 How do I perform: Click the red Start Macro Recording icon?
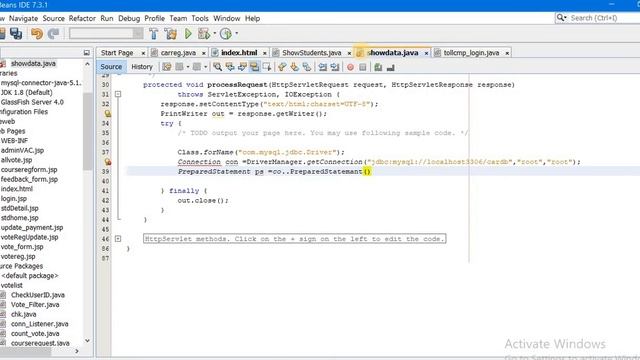click(x=350, y=67)
